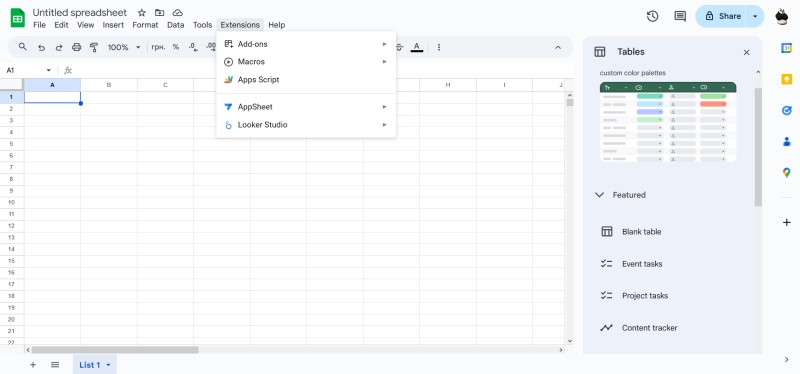Image resolution: width=800 pixels, height=374 pixels.
Task: Click the horizontal scrollbar thumb
Action: [115, 350]
